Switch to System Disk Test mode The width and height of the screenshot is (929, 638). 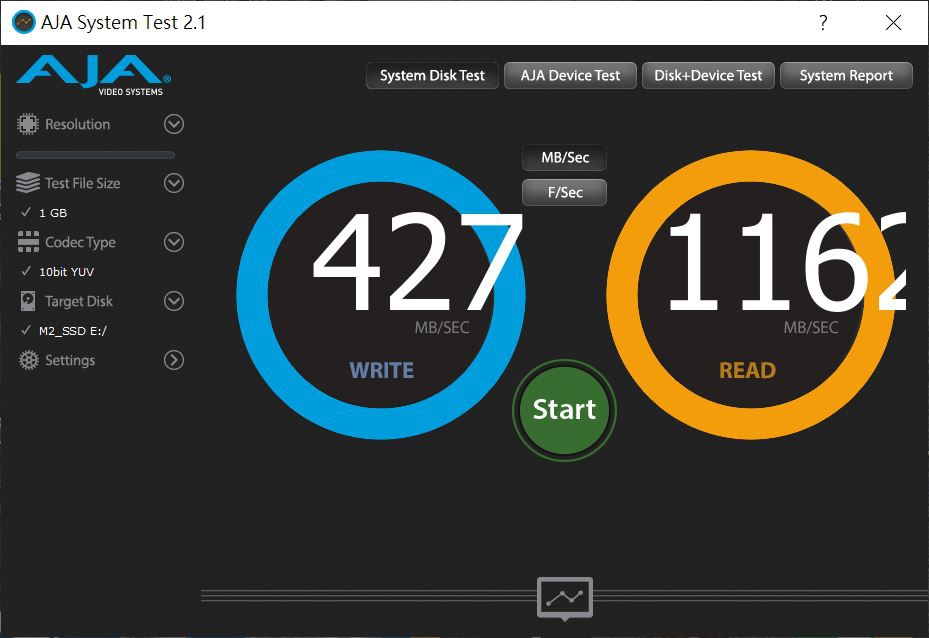point(432,75)
